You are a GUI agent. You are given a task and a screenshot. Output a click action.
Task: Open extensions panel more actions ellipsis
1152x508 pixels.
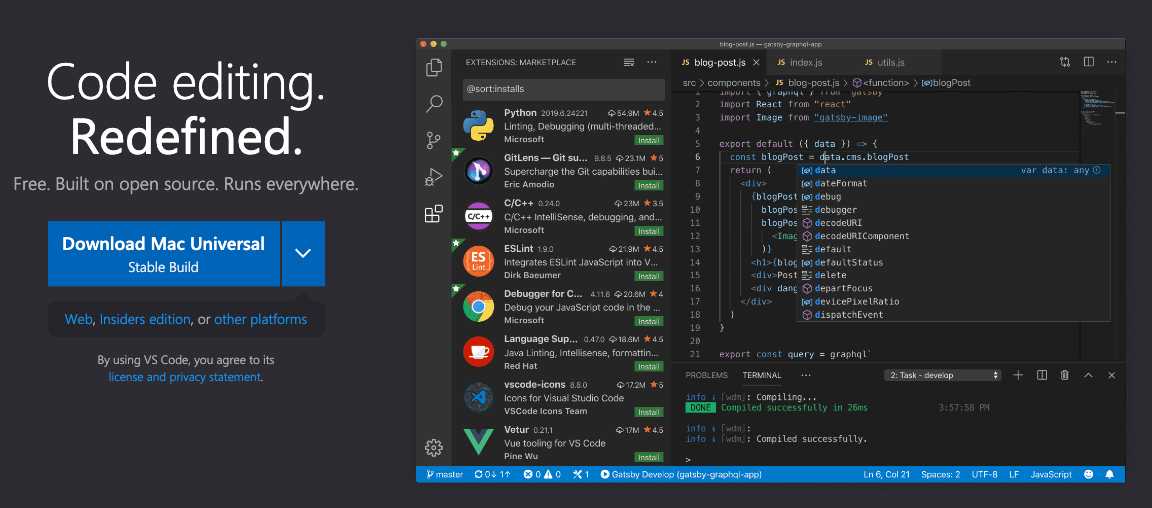click(652, 62)
